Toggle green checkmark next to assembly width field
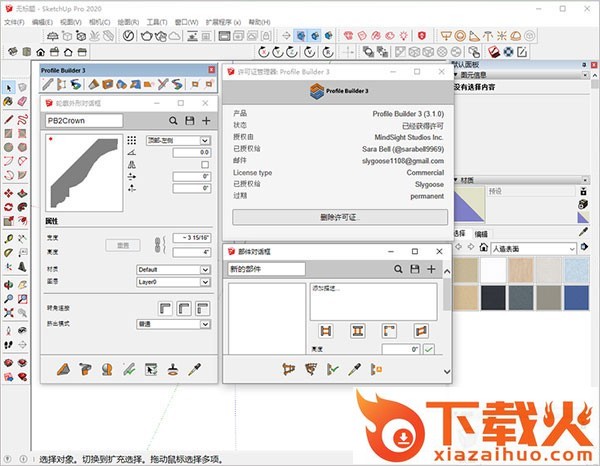Image resolution: width=600 pixels, height=466 pixels. tap(428, 349)
